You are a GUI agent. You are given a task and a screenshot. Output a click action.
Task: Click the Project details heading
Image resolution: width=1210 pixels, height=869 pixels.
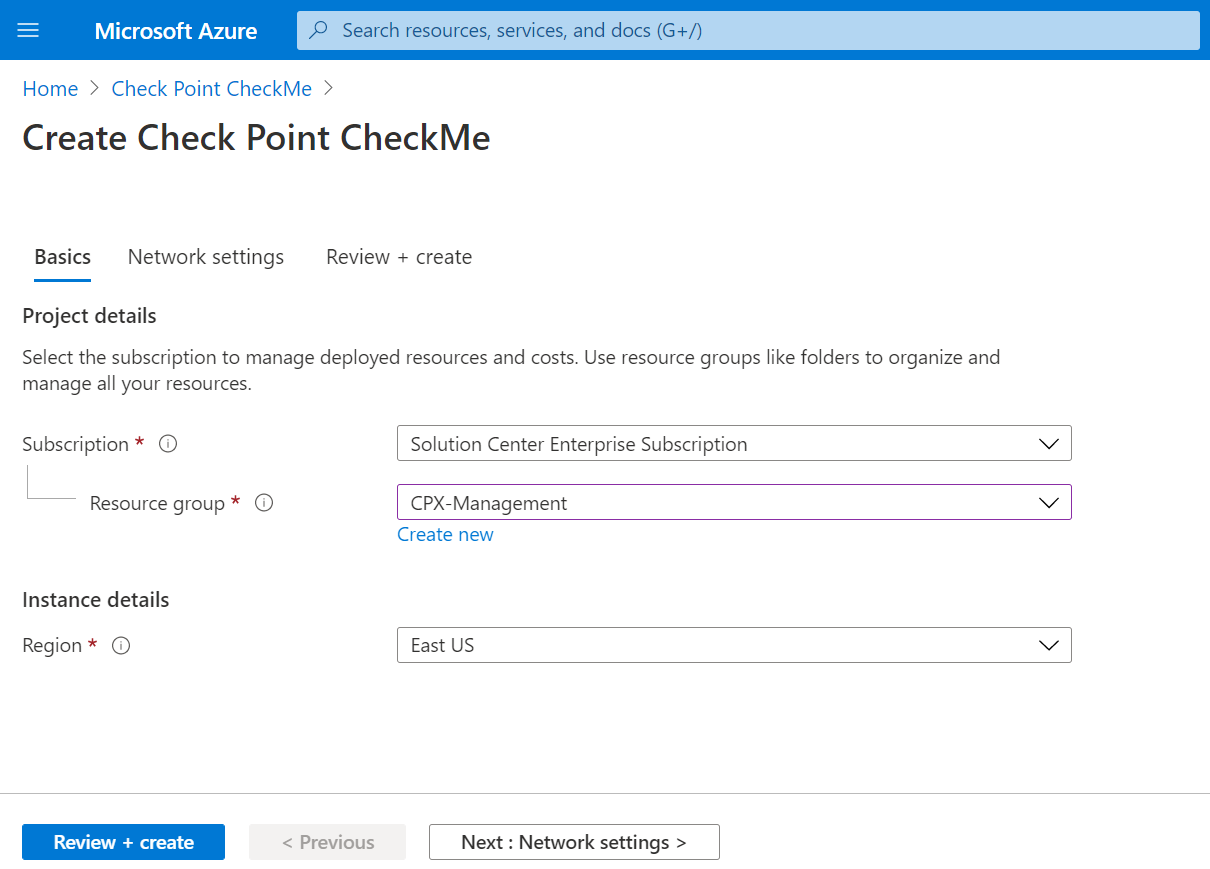coord(89,316)
